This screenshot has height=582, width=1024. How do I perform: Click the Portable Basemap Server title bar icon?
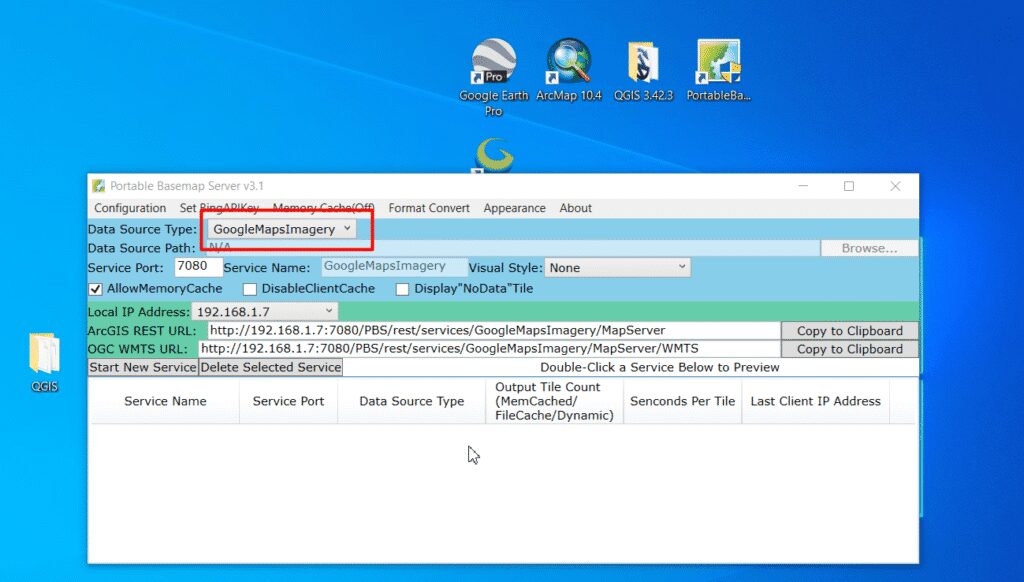click(x=99, y=186)
